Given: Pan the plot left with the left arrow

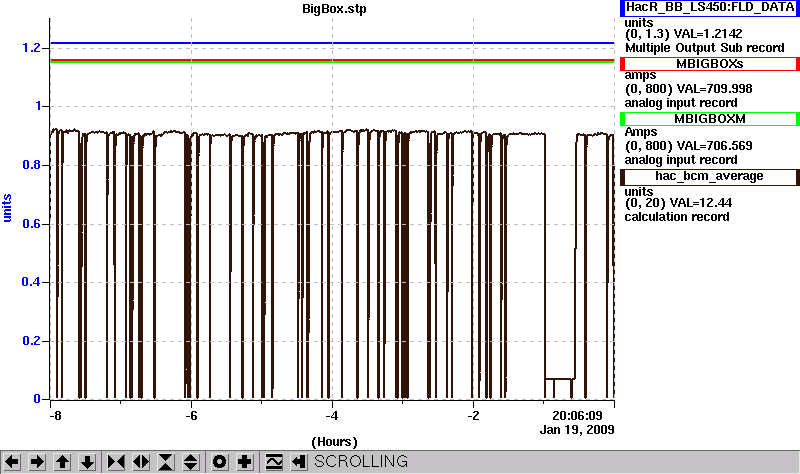Looking at the screenshot, I should [x=12, y=462].
